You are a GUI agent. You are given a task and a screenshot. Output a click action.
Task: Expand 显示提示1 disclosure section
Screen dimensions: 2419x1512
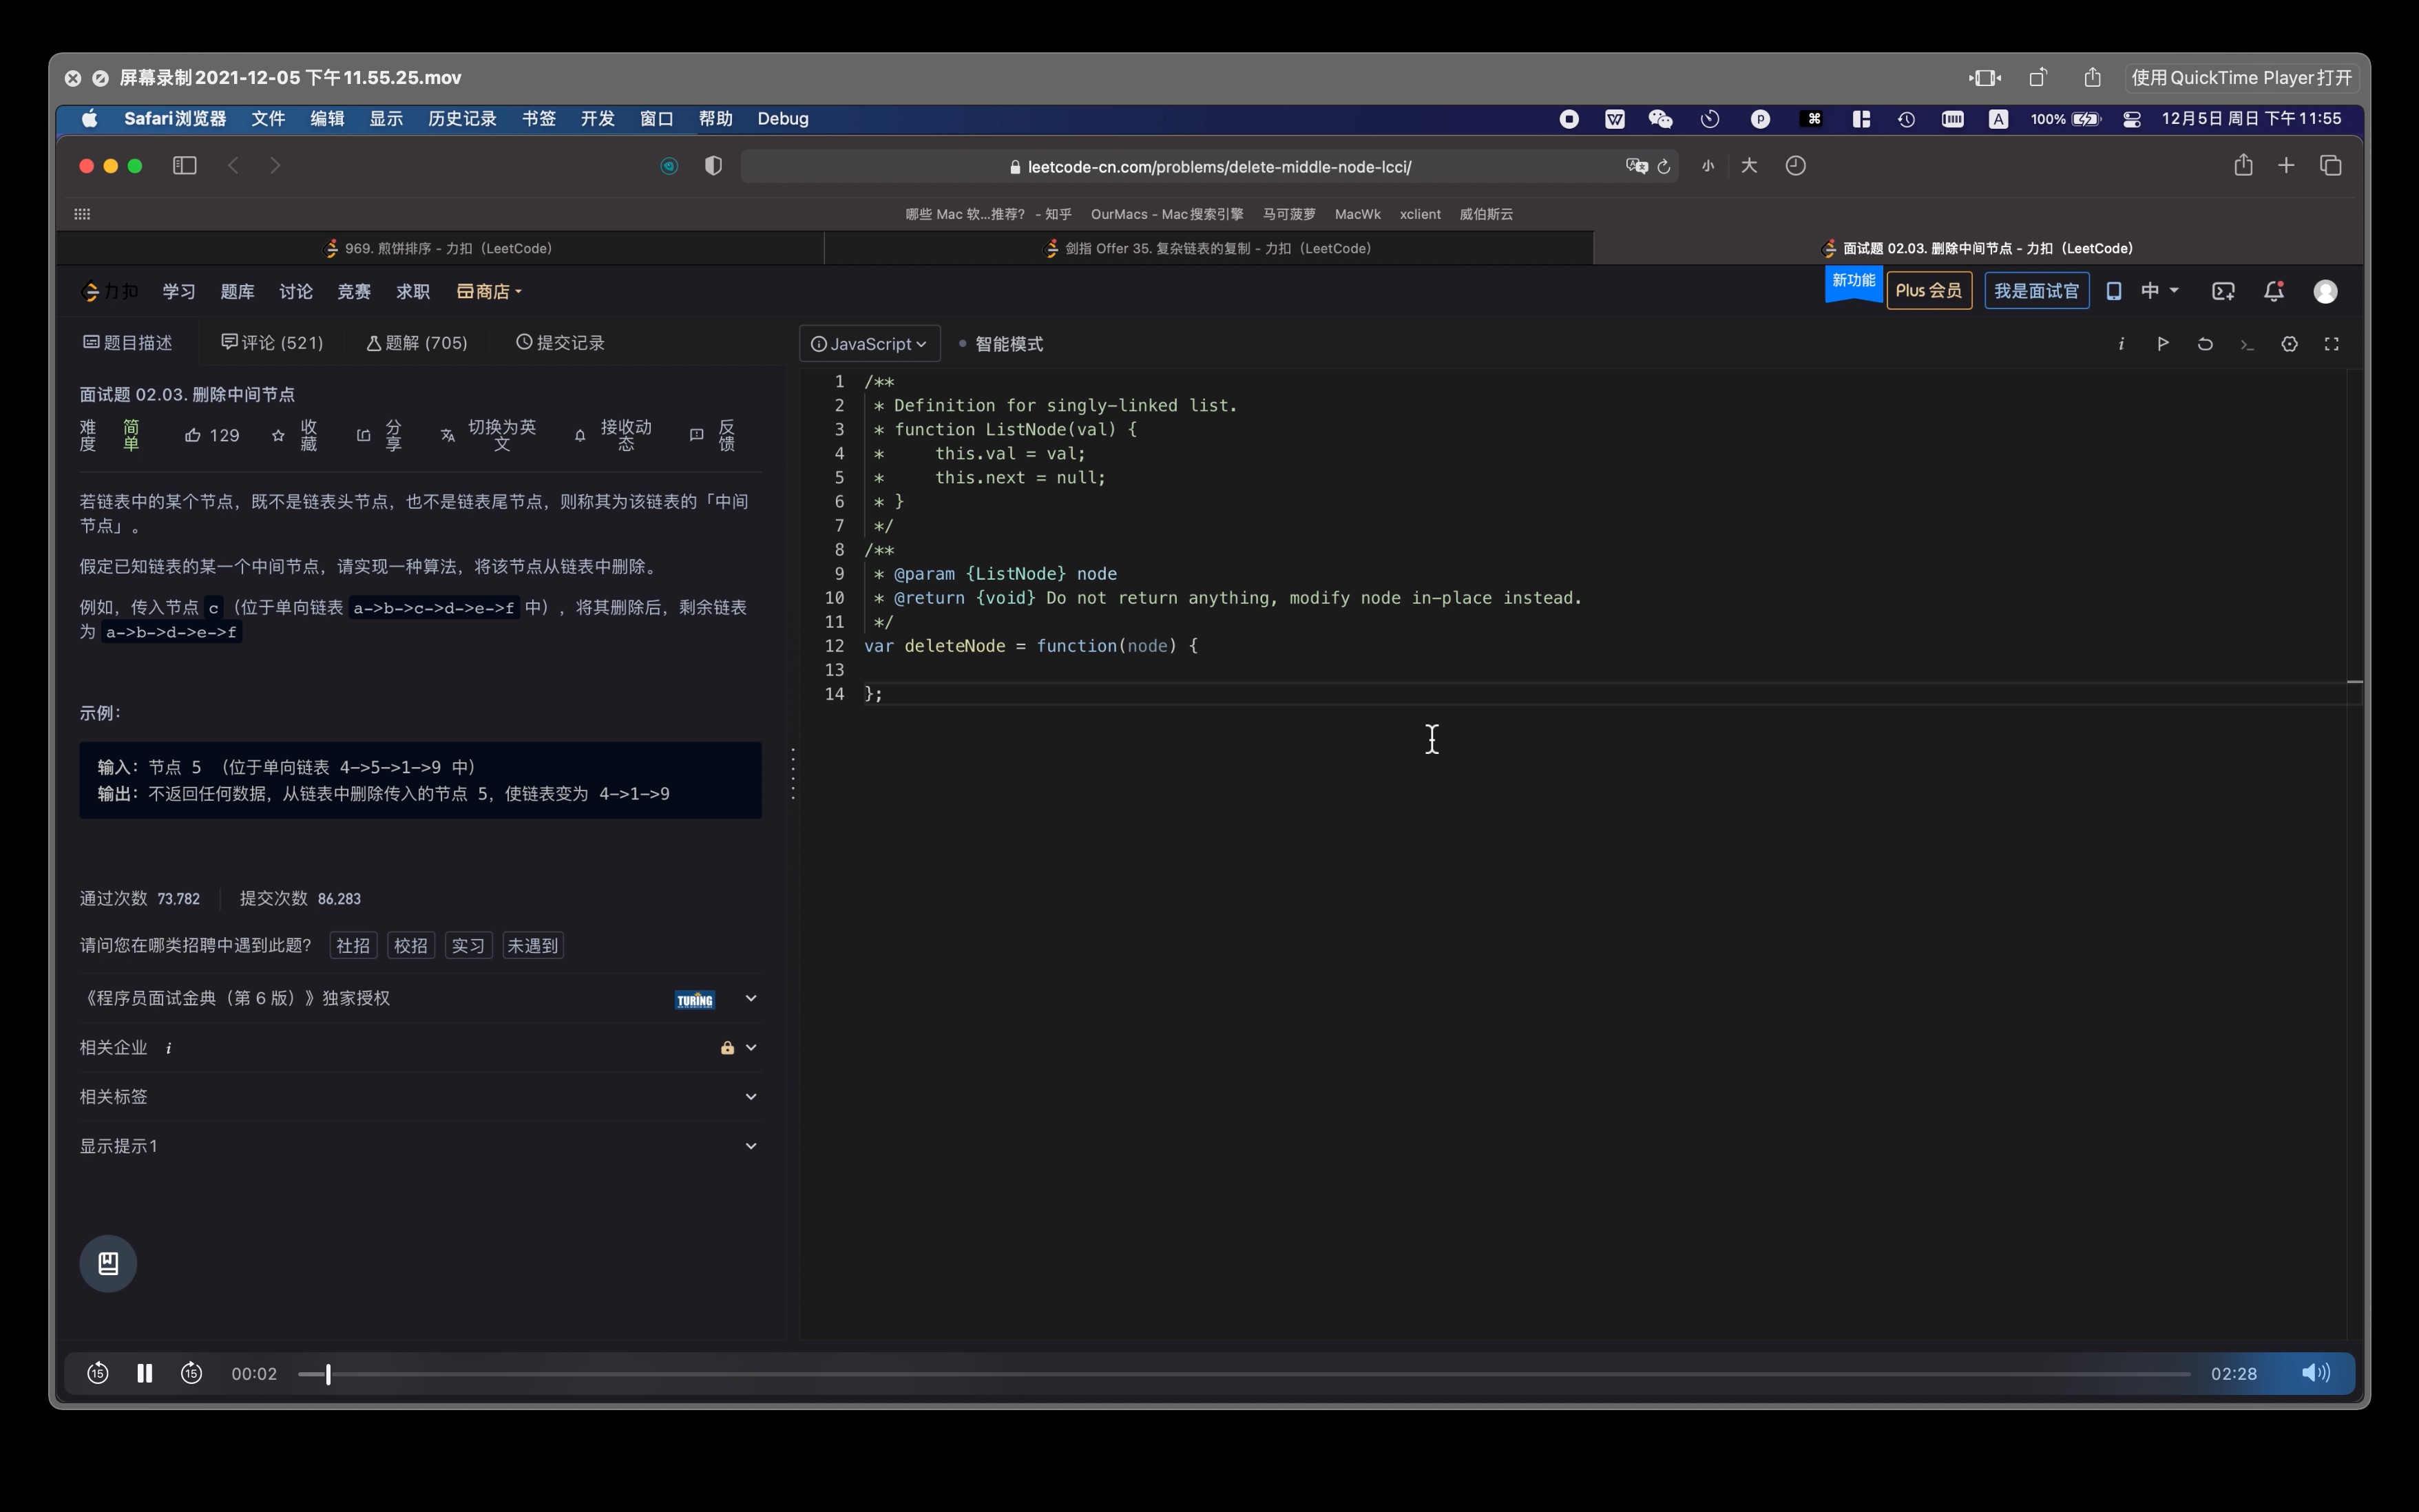pyautogui.click(x=749, y=1144)
